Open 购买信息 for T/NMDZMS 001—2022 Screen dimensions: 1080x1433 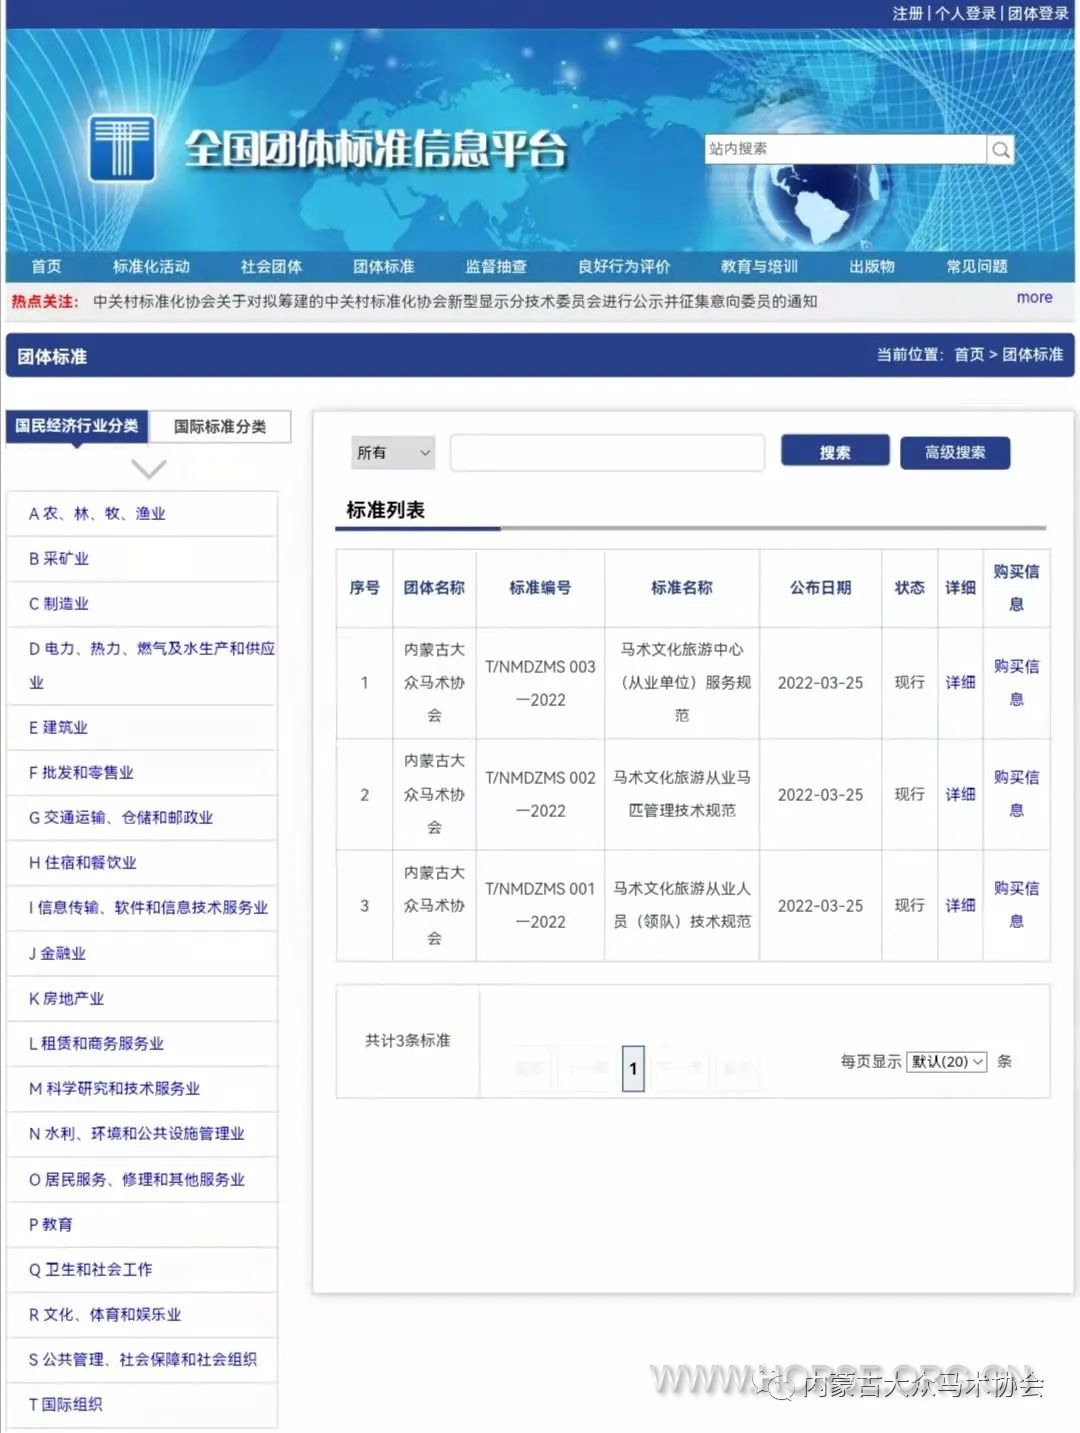pyautogui.click(x=1016, y=905)
